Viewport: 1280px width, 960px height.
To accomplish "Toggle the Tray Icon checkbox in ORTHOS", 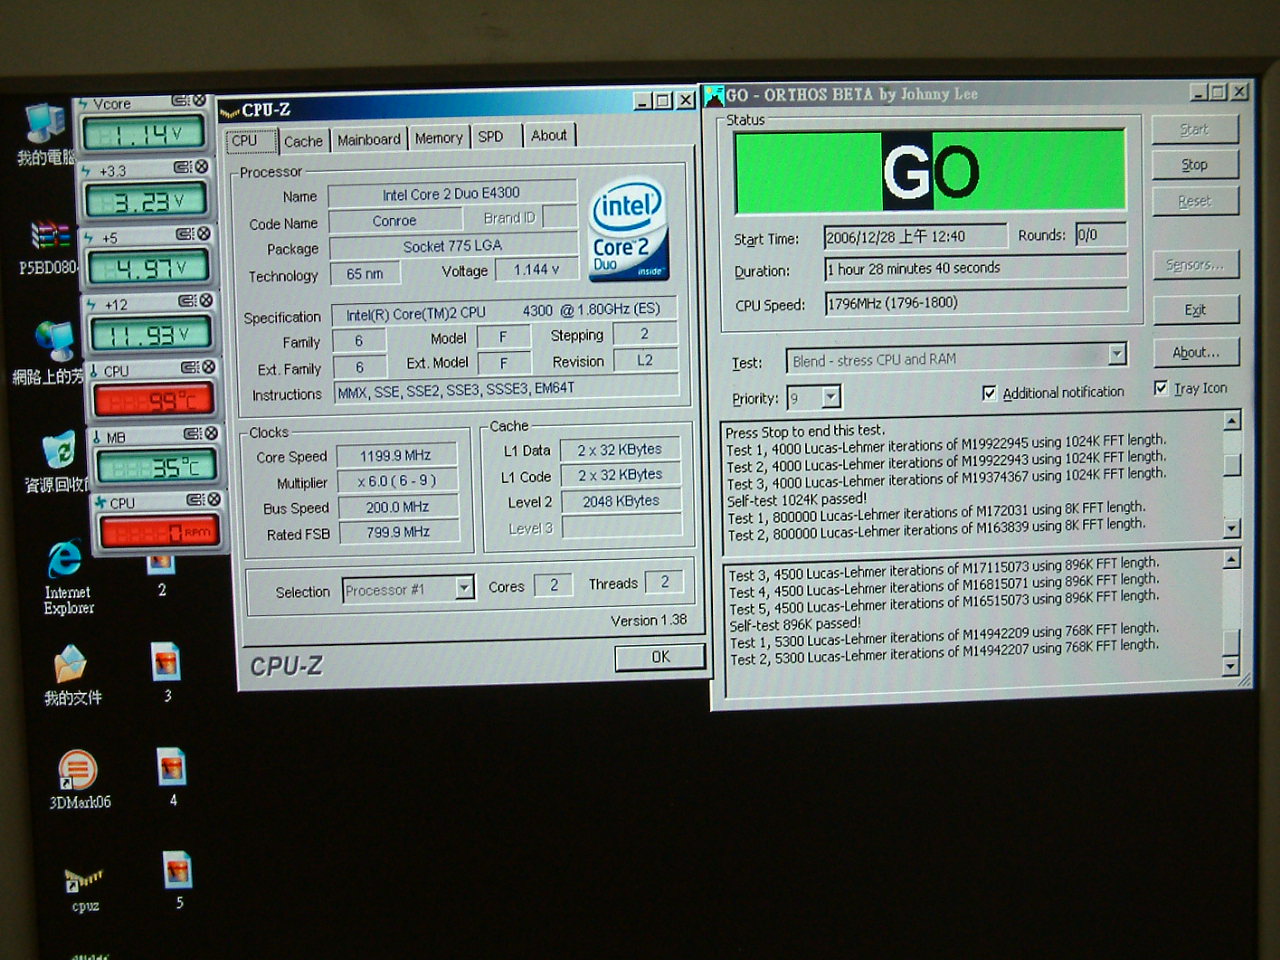I will tap(1160, 388).
